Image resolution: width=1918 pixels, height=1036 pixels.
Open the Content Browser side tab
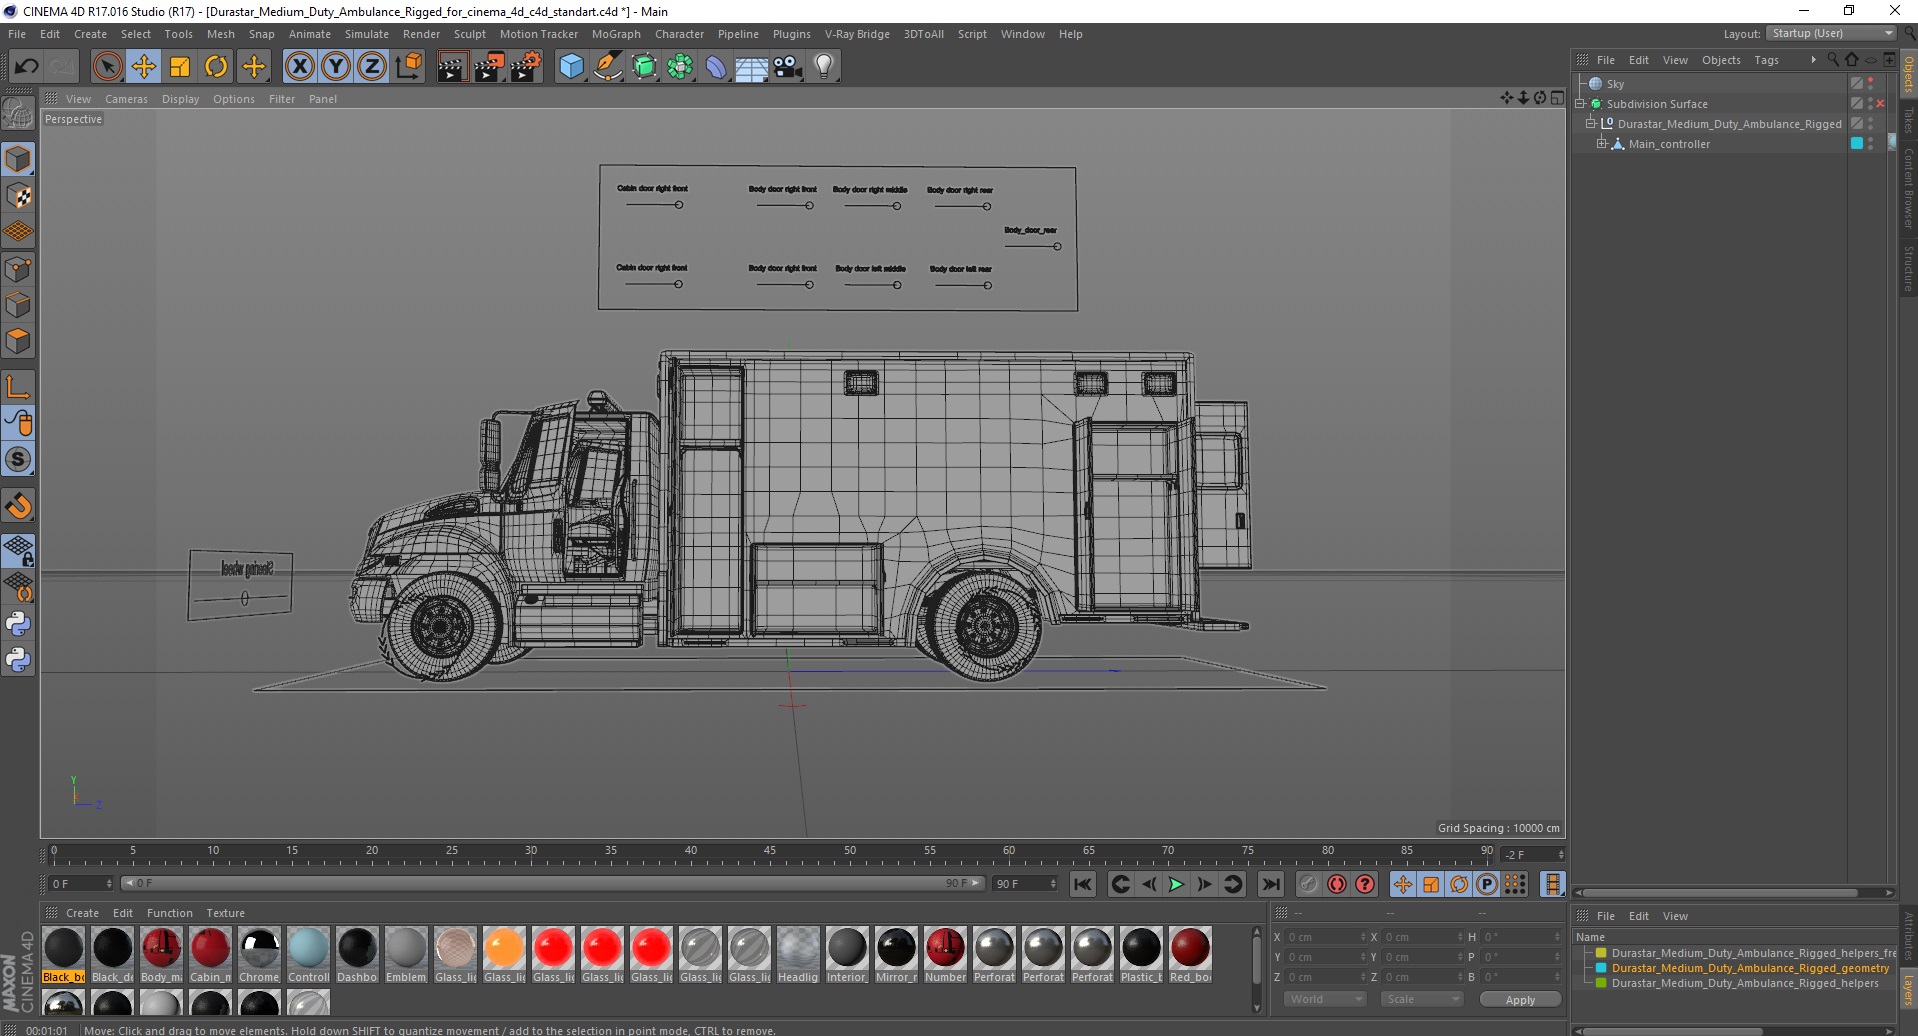(1909, 188)
